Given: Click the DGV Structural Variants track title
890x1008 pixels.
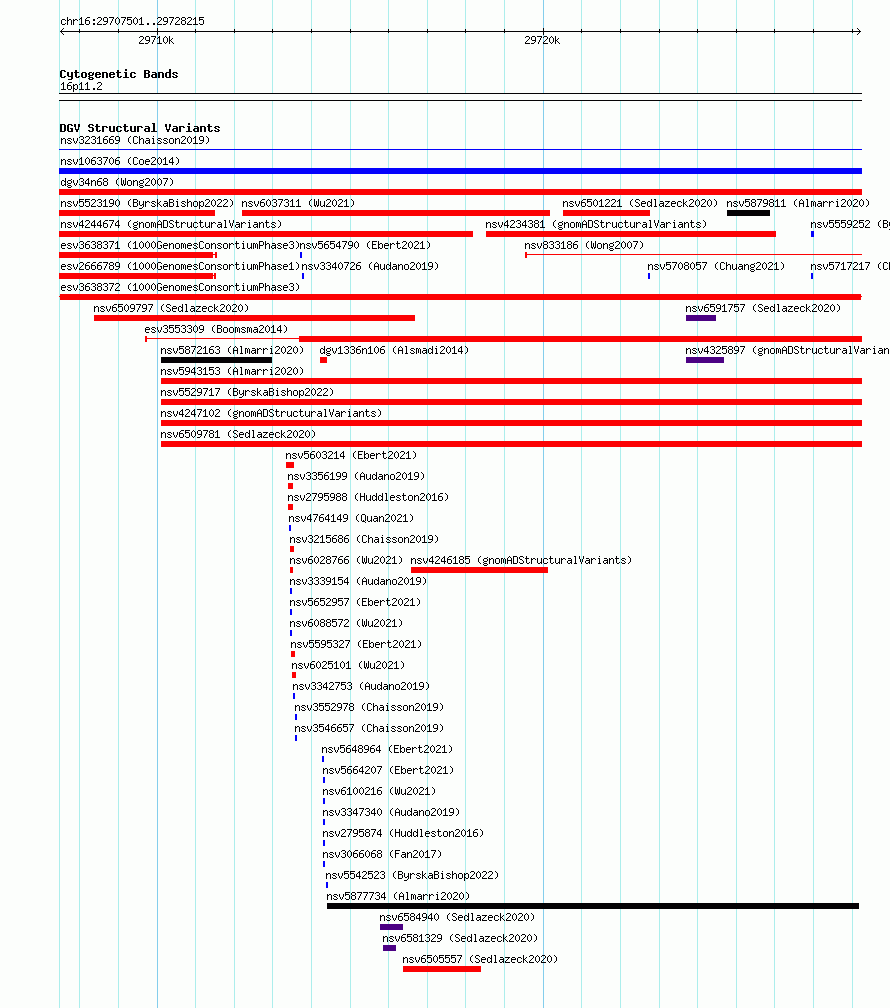Looking at the screenshot, I should [140, 128].
